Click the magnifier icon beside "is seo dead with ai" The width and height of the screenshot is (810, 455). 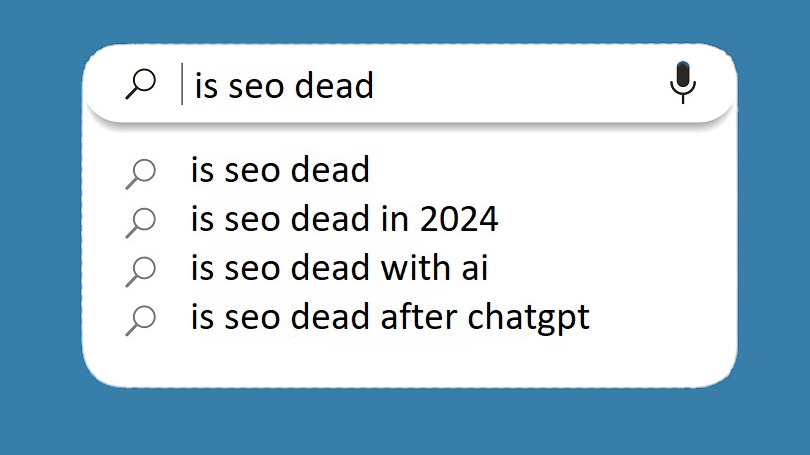pos(141,270)
